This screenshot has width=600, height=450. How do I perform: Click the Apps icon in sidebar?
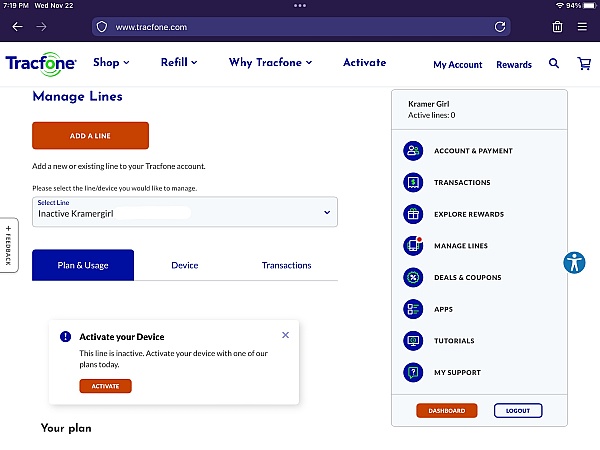[x=413, y=309]
